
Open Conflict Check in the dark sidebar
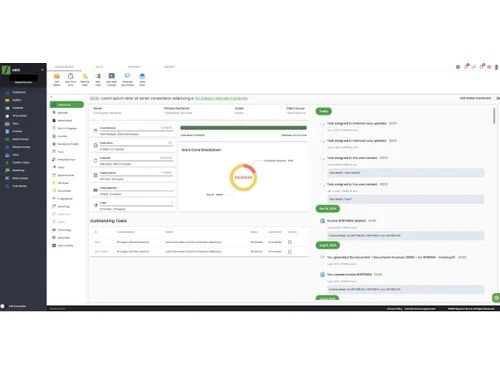pos(21,163)
